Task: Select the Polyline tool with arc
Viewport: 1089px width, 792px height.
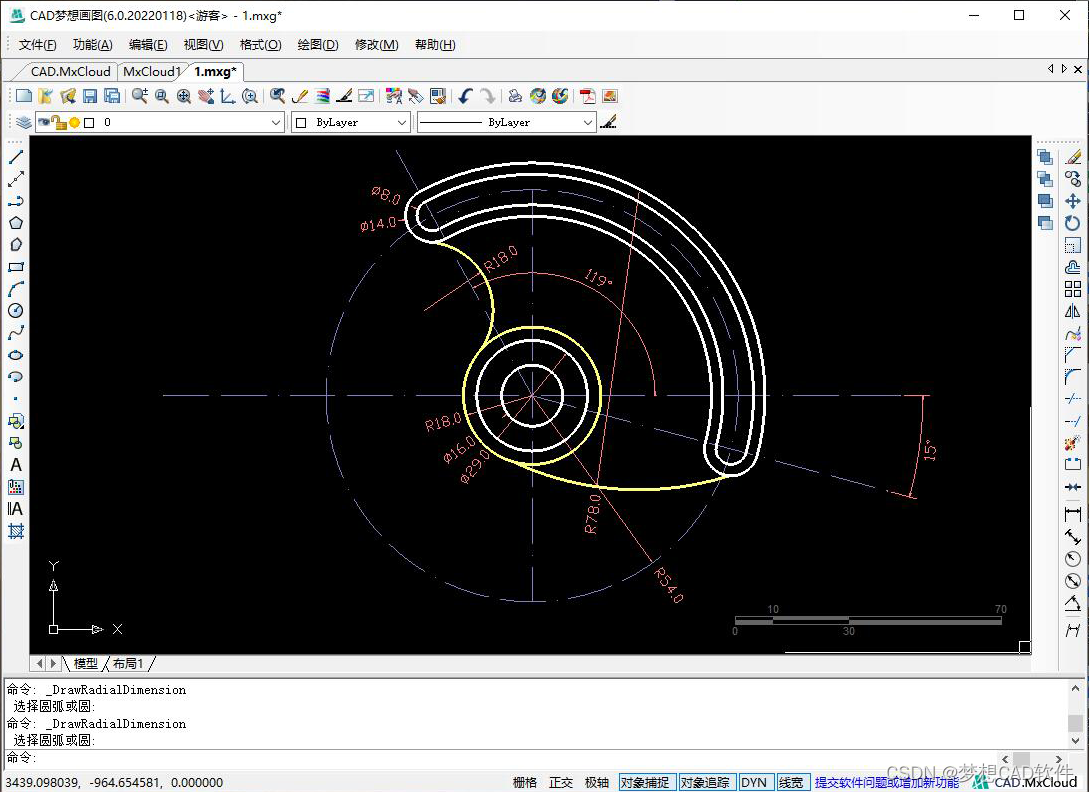Action: [15, 201]
